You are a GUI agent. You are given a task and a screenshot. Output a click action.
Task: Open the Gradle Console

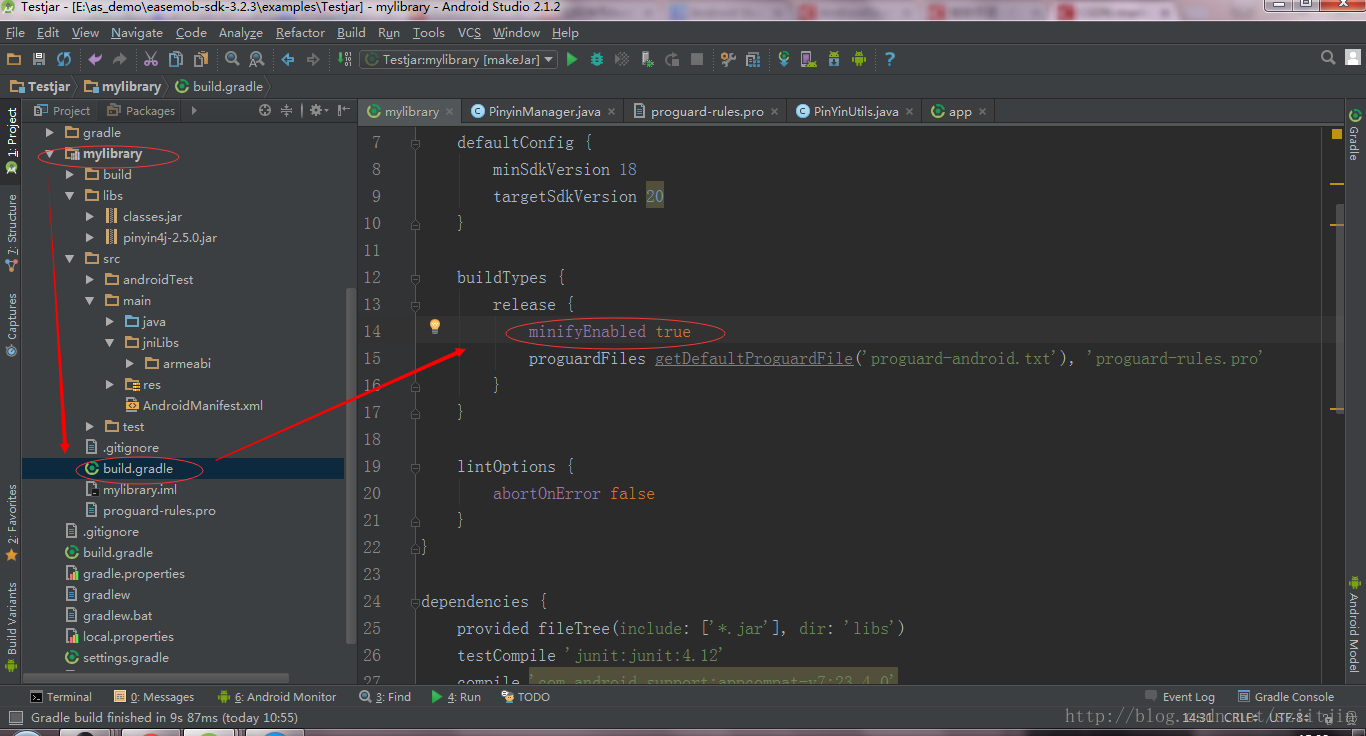(x=1286, y=697)
